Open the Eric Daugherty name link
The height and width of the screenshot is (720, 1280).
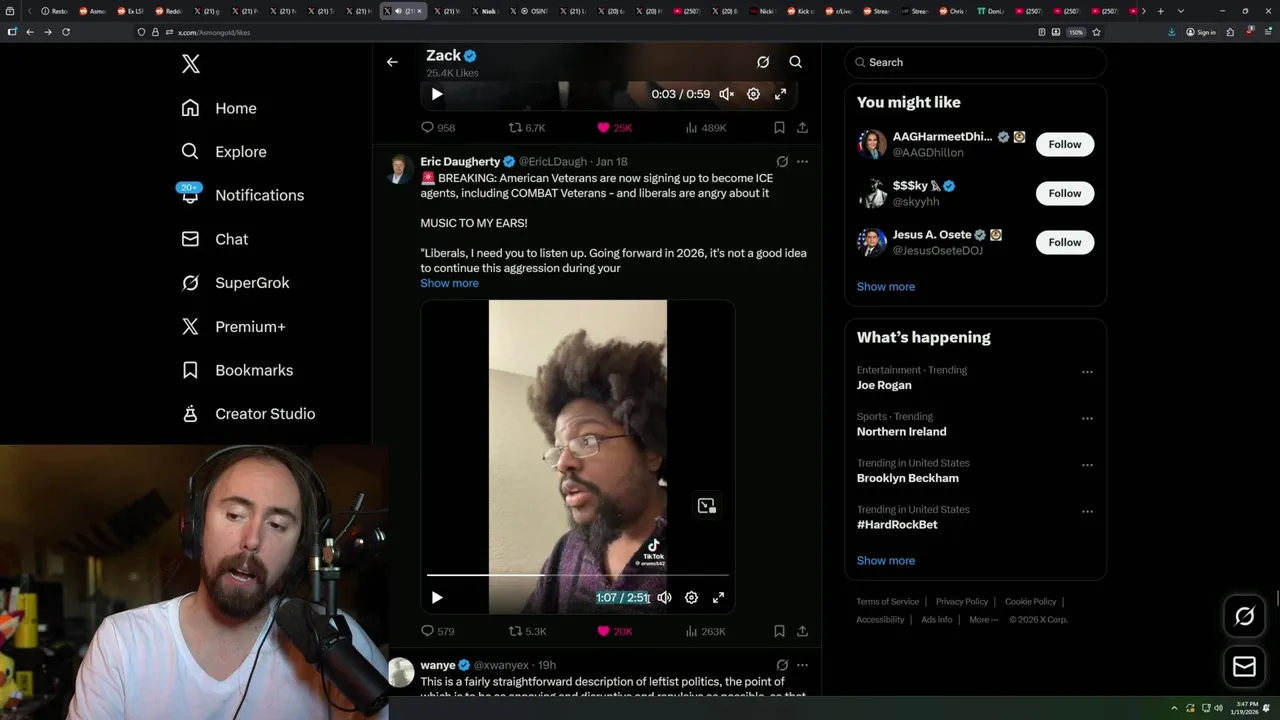[460, 161]
